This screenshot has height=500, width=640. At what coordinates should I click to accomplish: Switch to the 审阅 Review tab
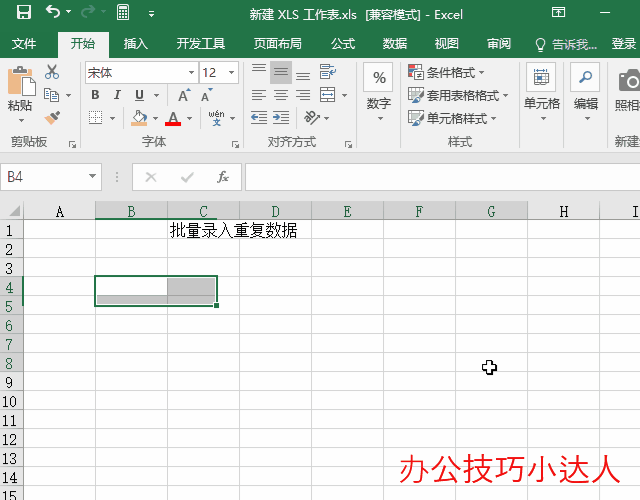tap(499, 43)
